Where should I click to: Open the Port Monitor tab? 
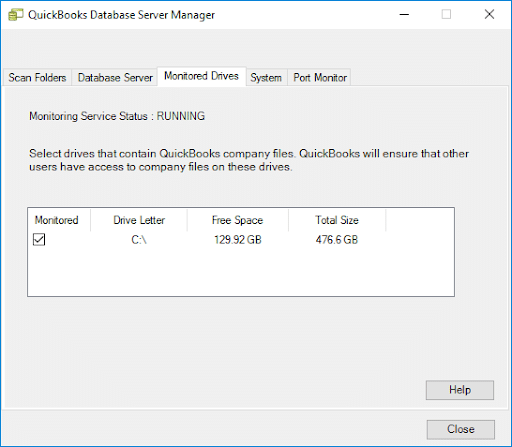point(320,77)
